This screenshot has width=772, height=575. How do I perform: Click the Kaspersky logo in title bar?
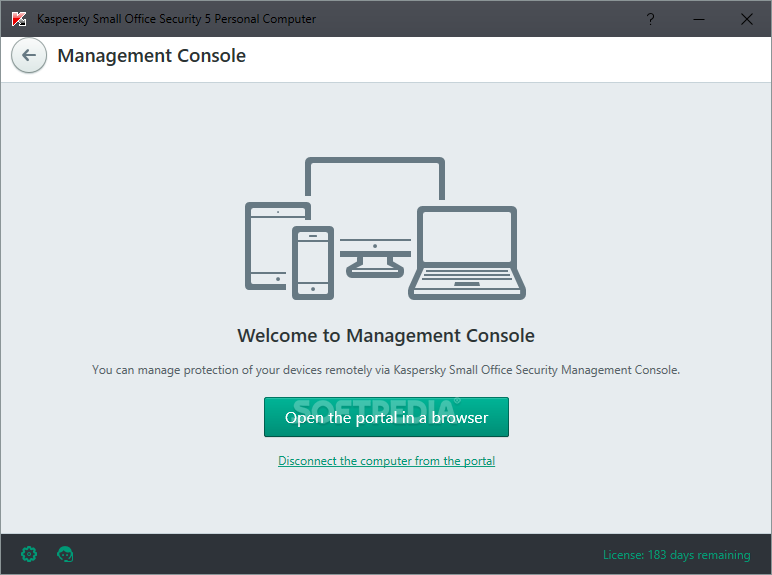coord(19,19)
